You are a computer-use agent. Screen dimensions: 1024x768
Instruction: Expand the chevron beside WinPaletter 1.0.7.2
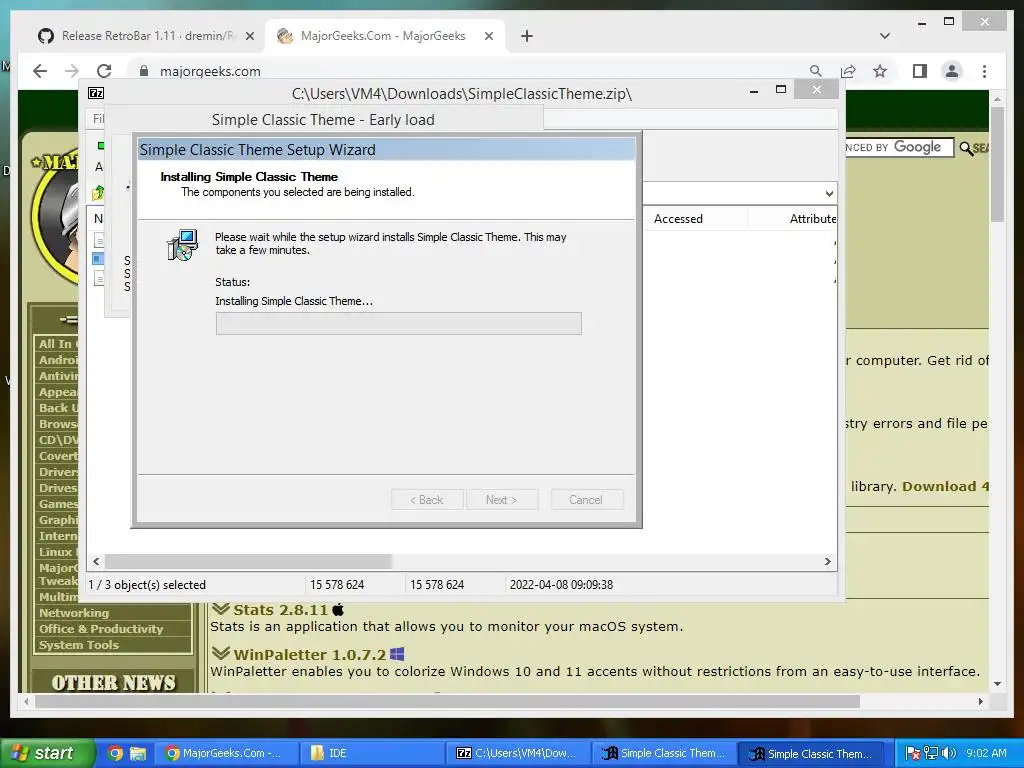221,653
